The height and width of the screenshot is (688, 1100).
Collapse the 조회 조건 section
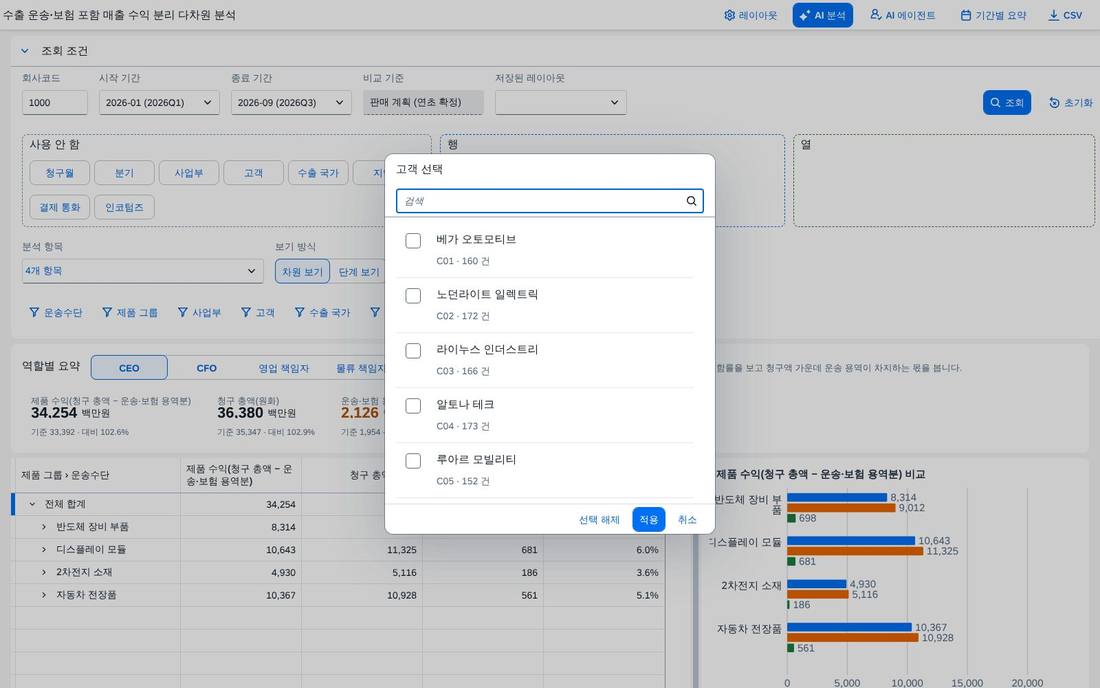[x=25, y=50]
